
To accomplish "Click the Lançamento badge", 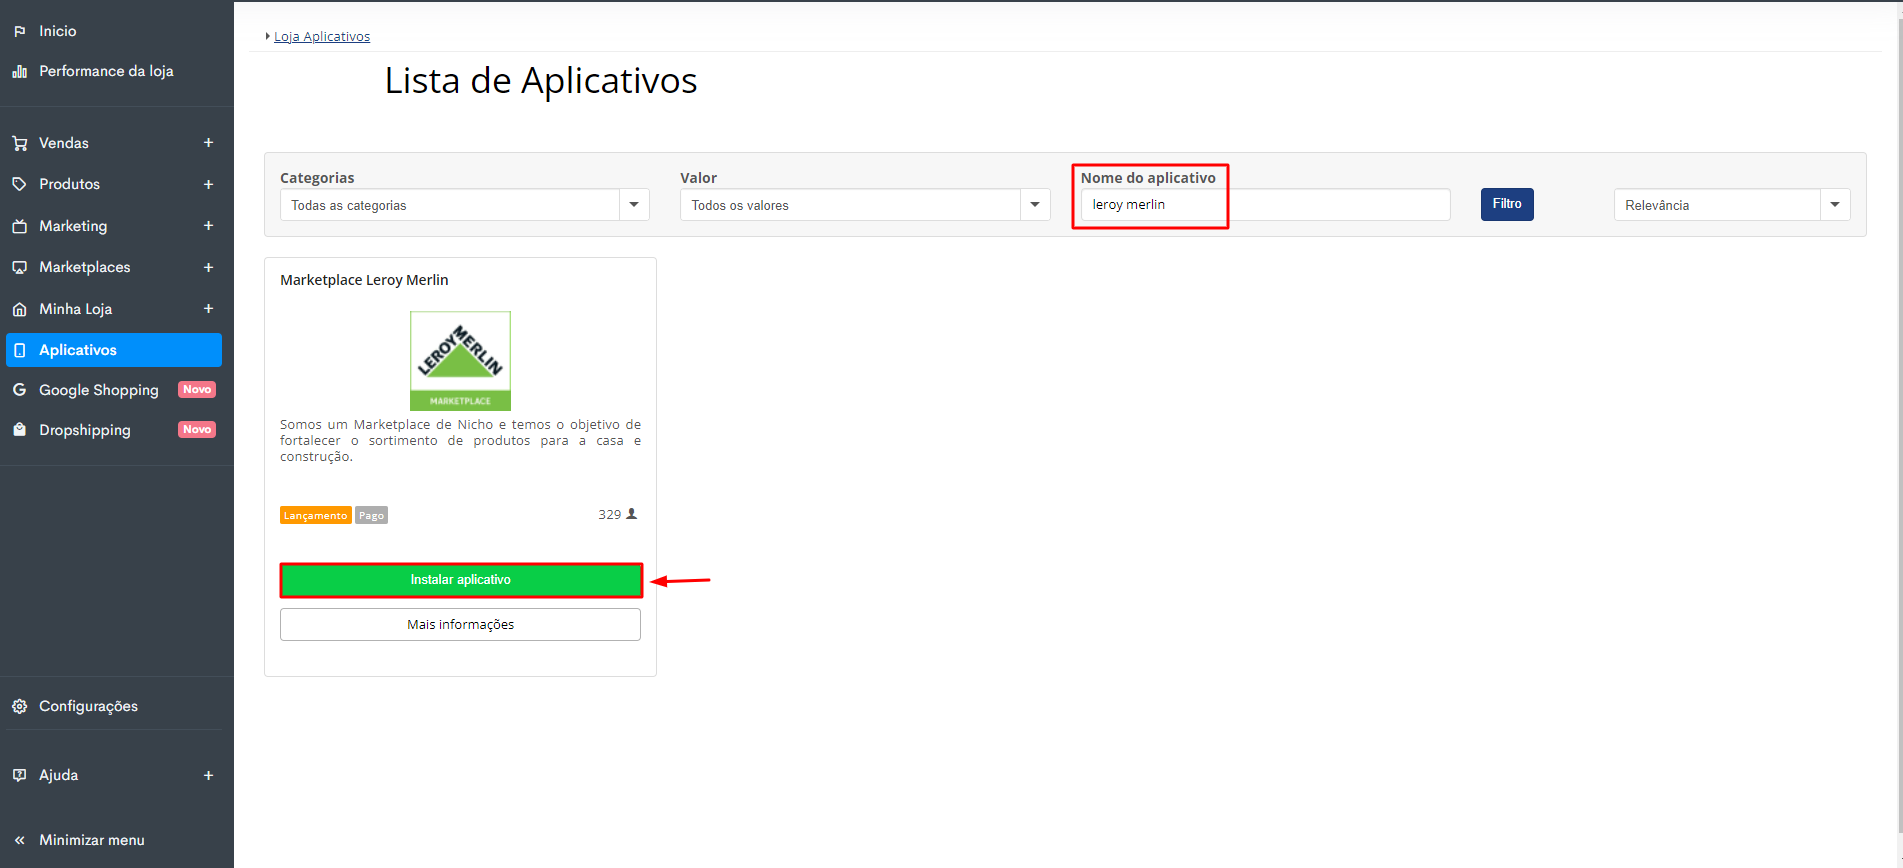I will point(316,515).
